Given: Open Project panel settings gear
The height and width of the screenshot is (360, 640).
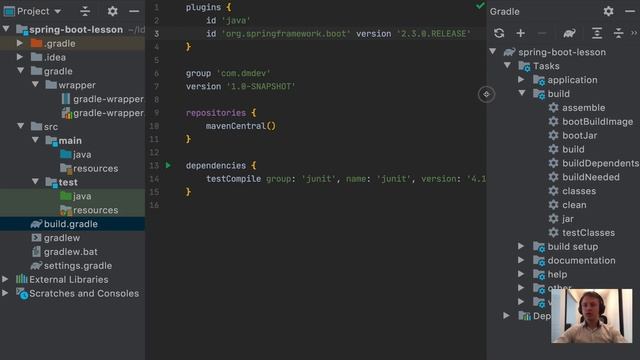Looking at the screenshot, I should [x=112, y=11].
